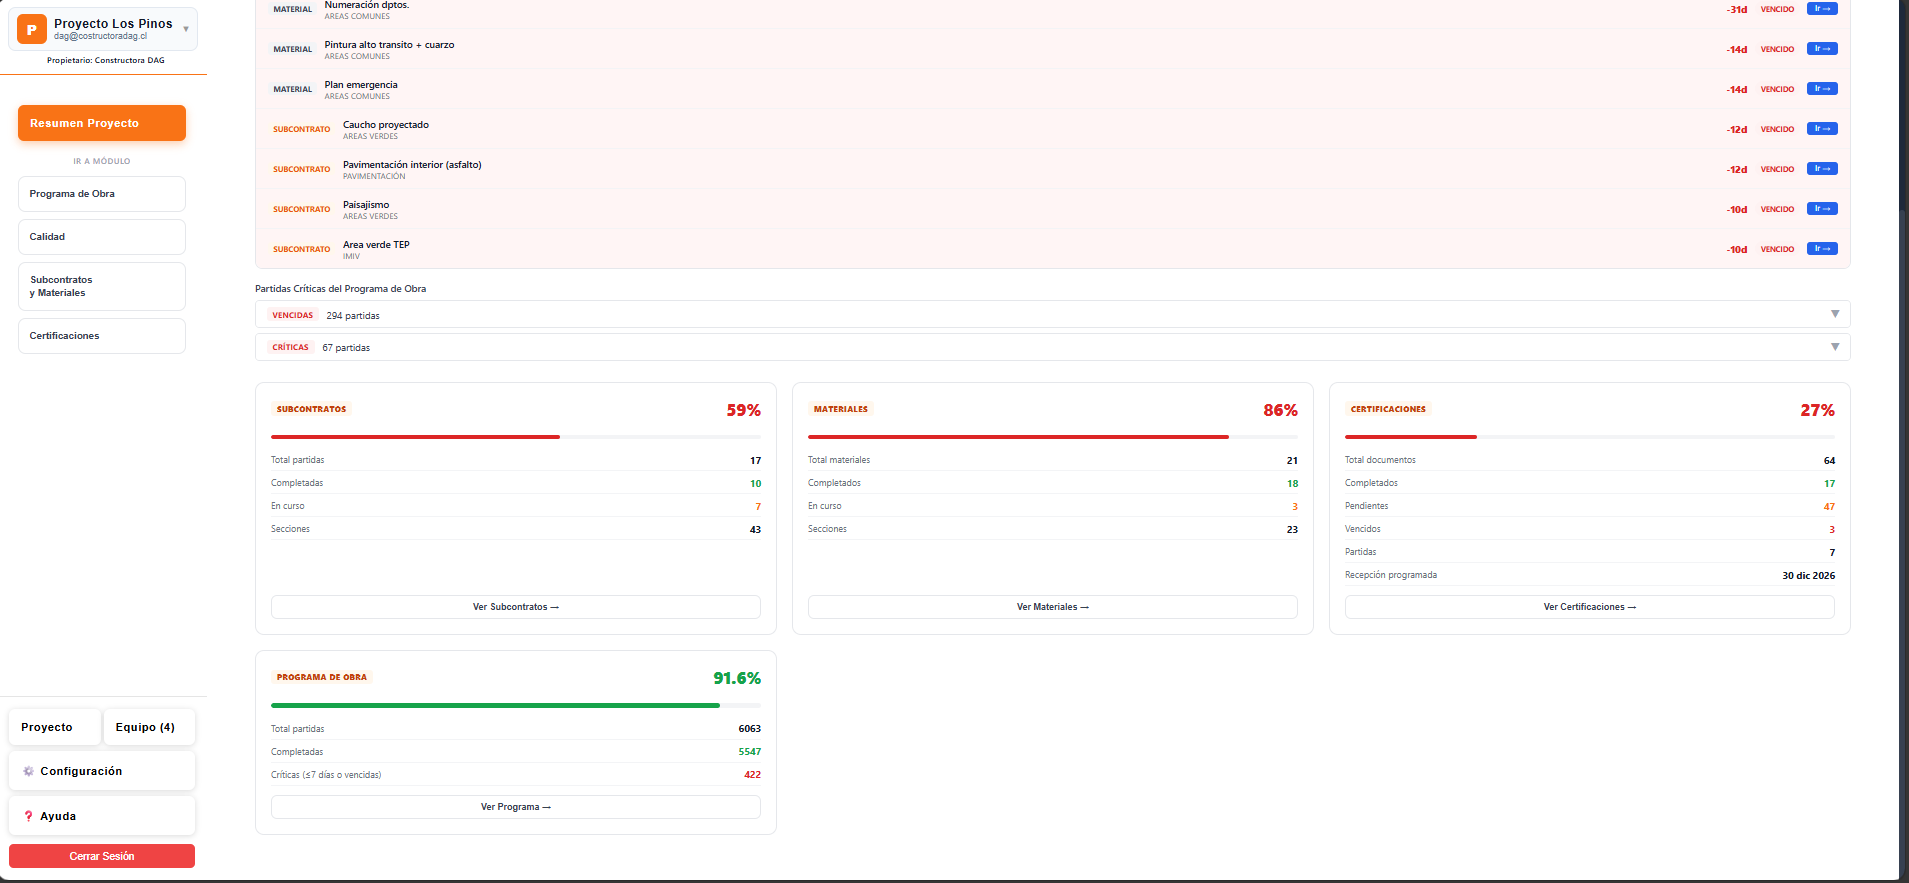Select the Proyecto tab
Screen dimensions: 1909x883
(x=55, y=727)
